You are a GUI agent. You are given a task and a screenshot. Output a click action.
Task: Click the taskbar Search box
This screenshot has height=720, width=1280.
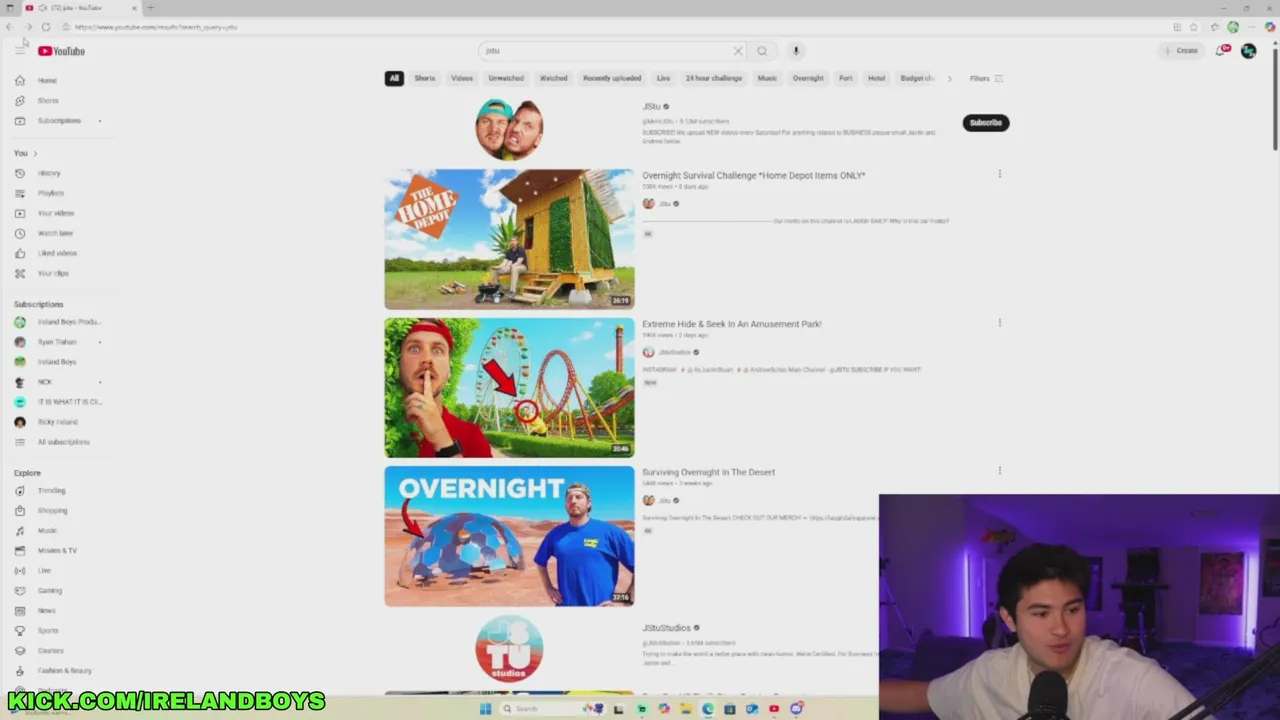[x=540, y=709]
